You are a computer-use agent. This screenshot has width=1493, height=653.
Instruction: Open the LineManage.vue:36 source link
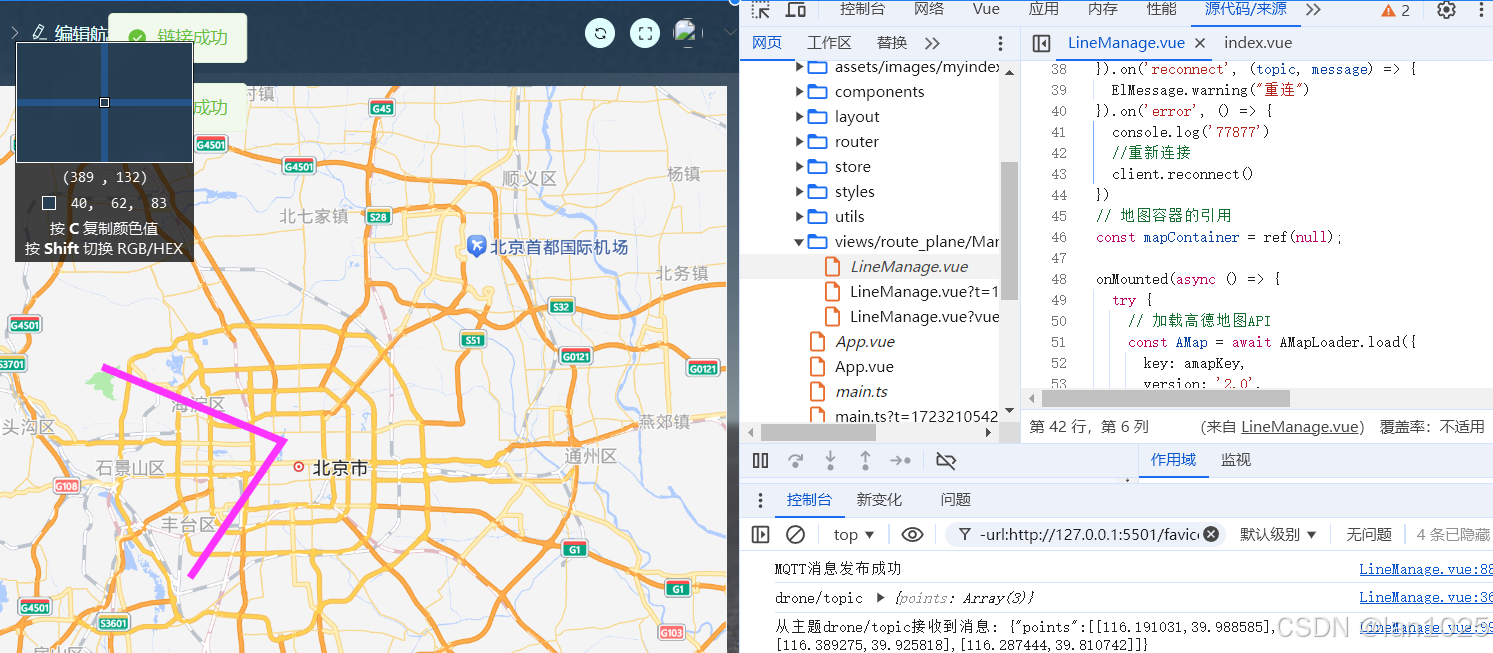coord(1426,597)
